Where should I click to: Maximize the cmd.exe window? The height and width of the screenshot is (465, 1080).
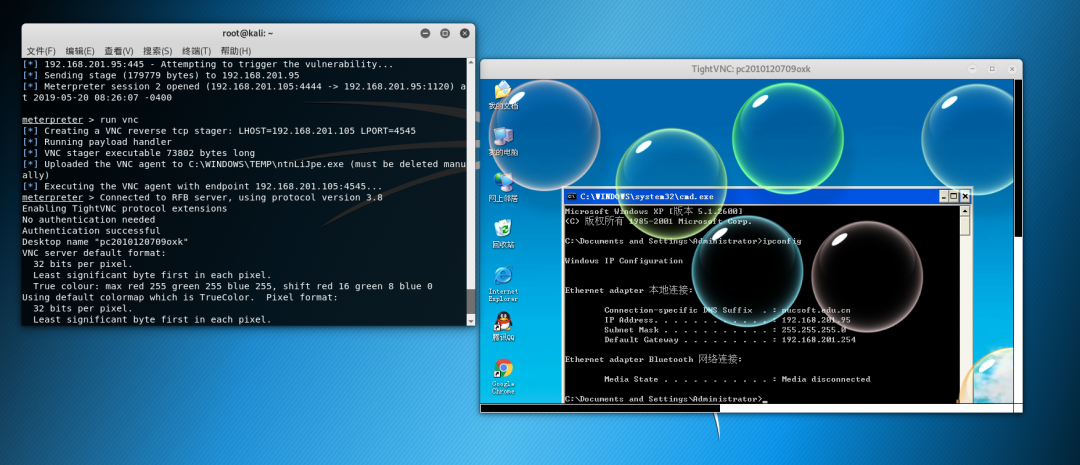pos(954,196)
